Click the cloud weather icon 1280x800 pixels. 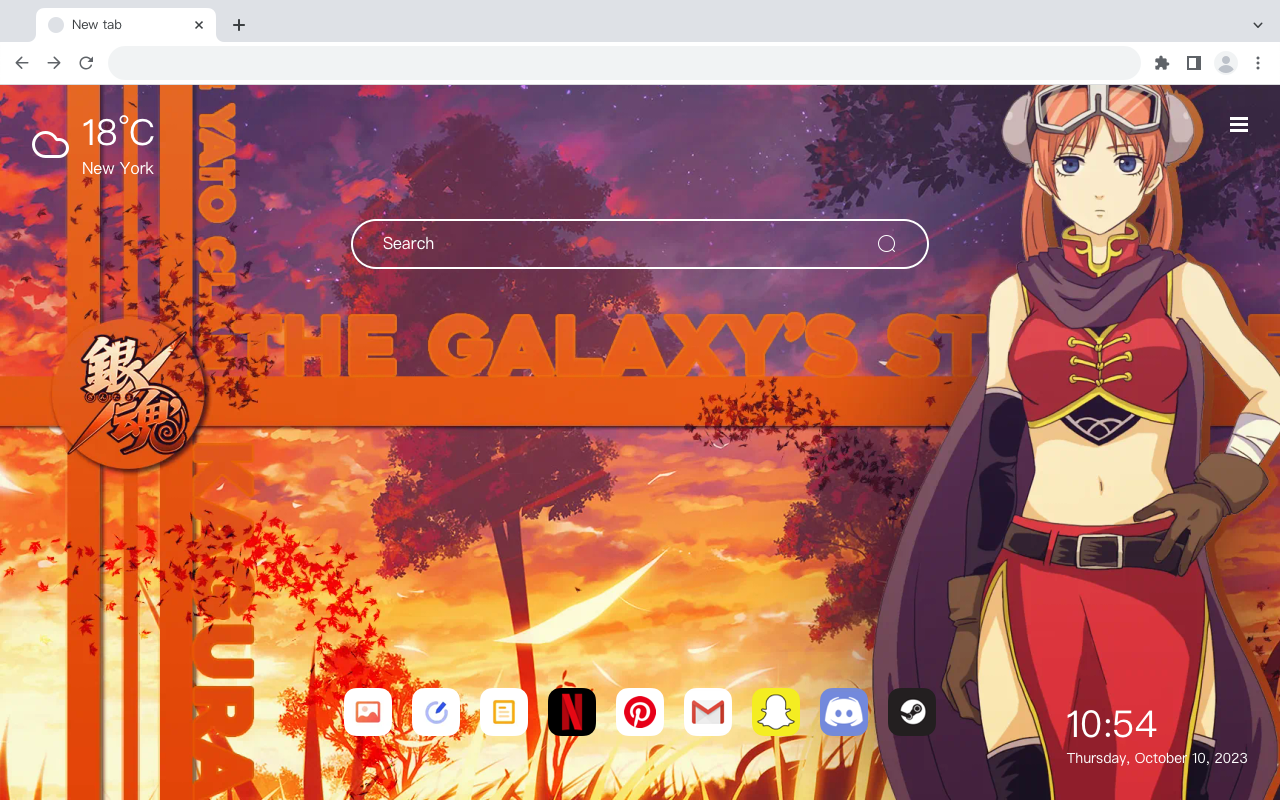[x=50, y=145]
